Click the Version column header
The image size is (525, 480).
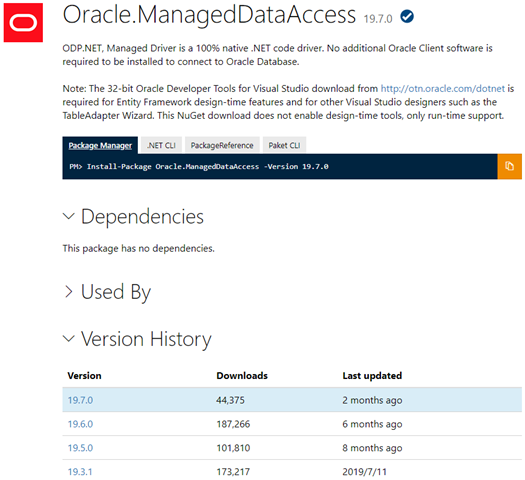tap(84, 376)
